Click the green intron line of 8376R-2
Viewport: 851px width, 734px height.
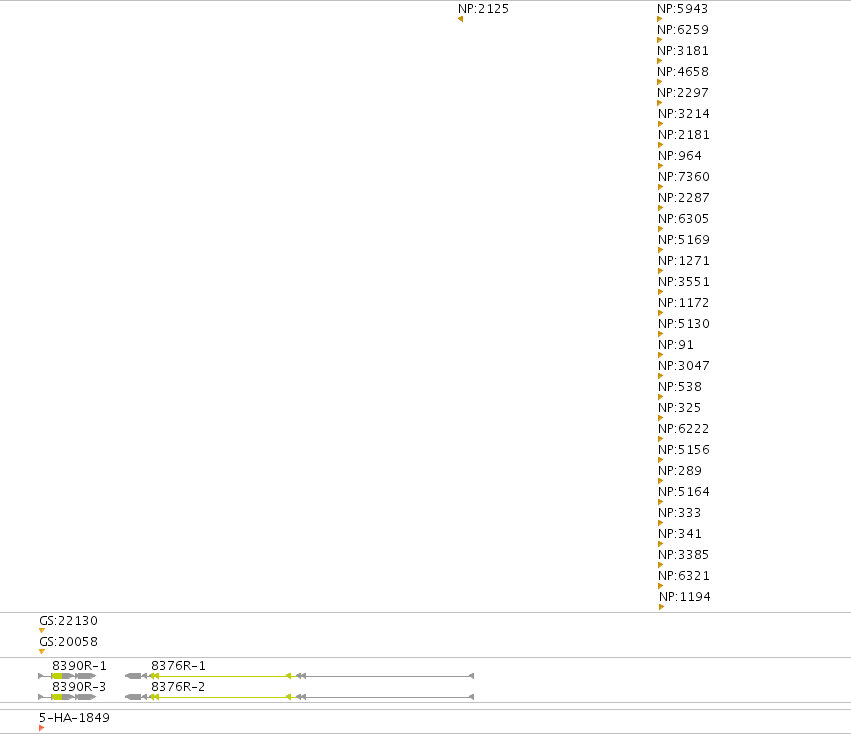click(x=223, y=697)
